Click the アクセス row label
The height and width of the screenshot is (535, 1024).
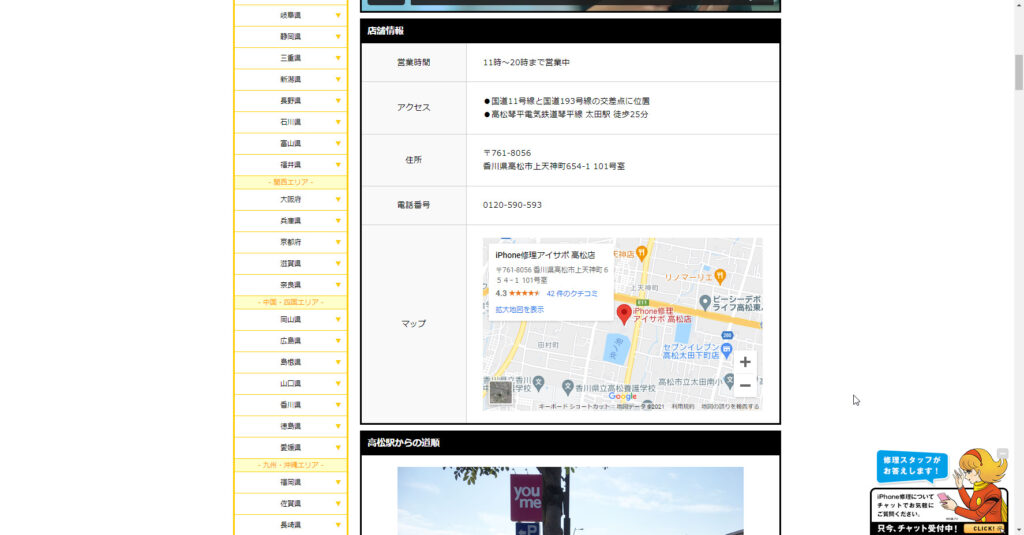pos(413,108)
